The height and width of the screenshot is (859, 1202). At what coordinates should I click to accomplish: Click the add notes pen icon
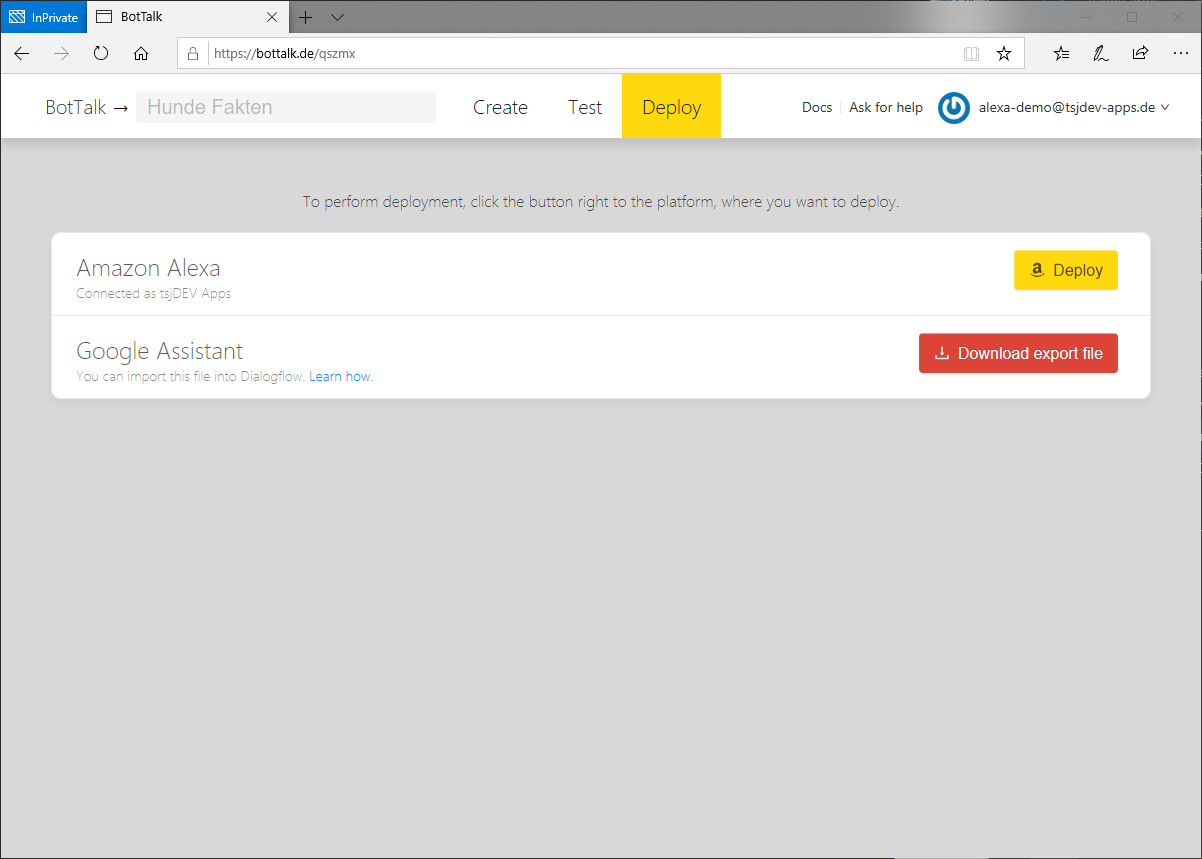pos(1101,54)
